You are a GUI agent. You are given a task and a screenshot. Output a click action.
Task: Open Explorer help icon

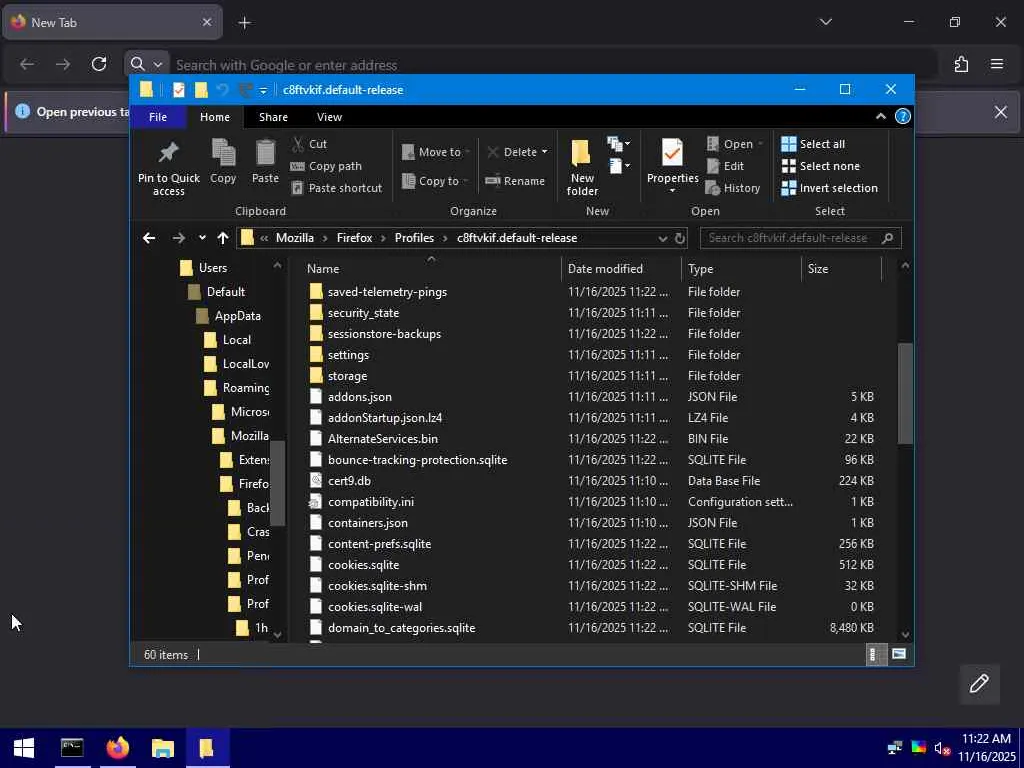(903, 116)
